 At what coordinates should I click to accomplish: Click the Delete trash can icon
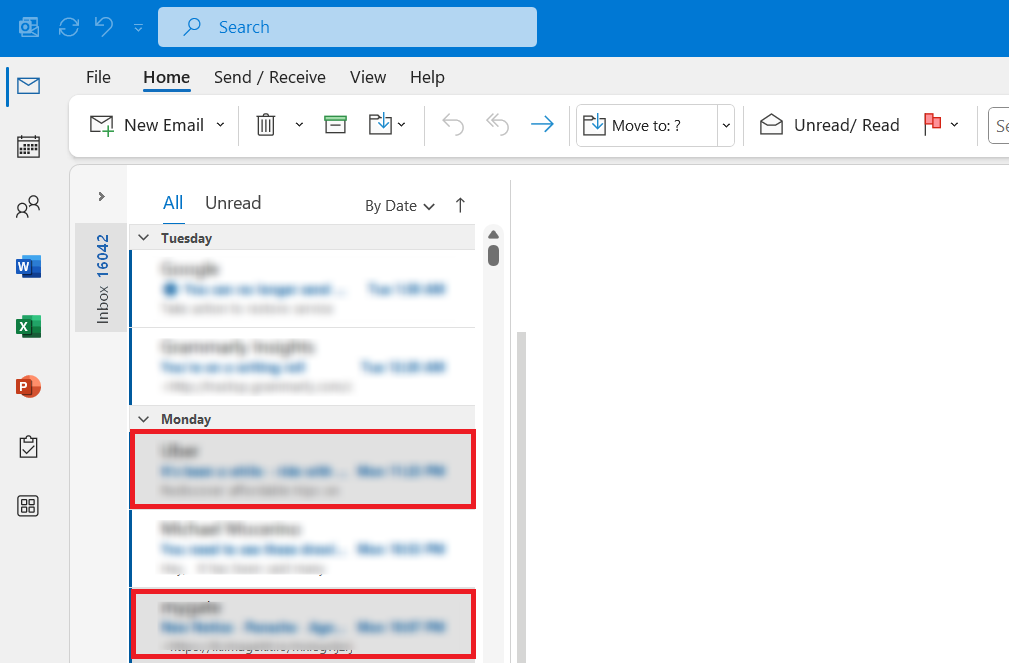(266, 125)
